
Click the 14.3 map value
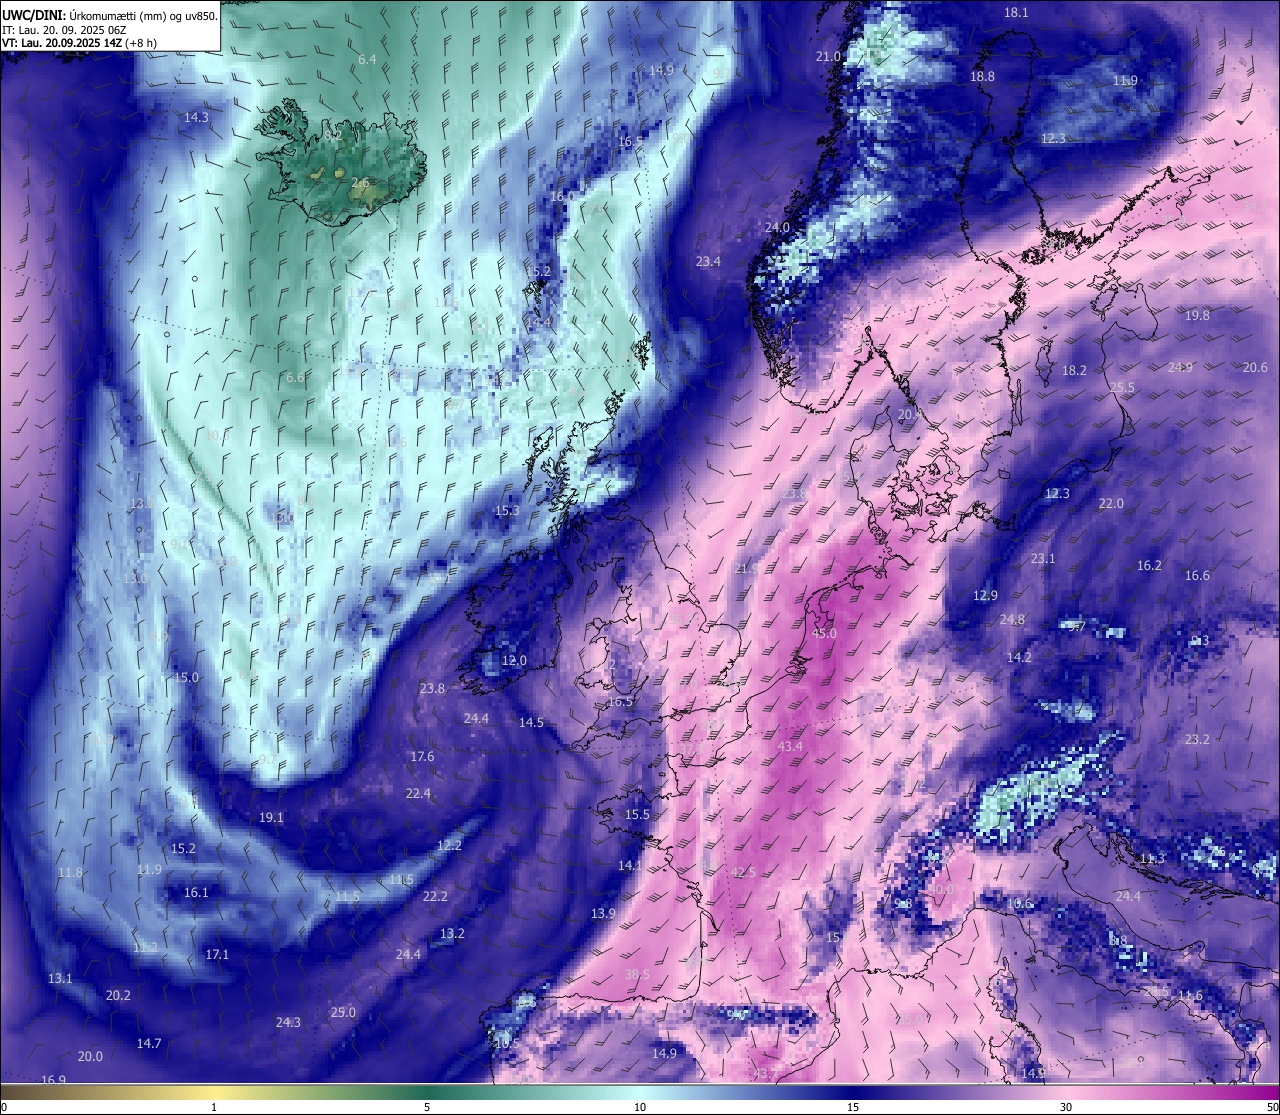coord(196,117)
